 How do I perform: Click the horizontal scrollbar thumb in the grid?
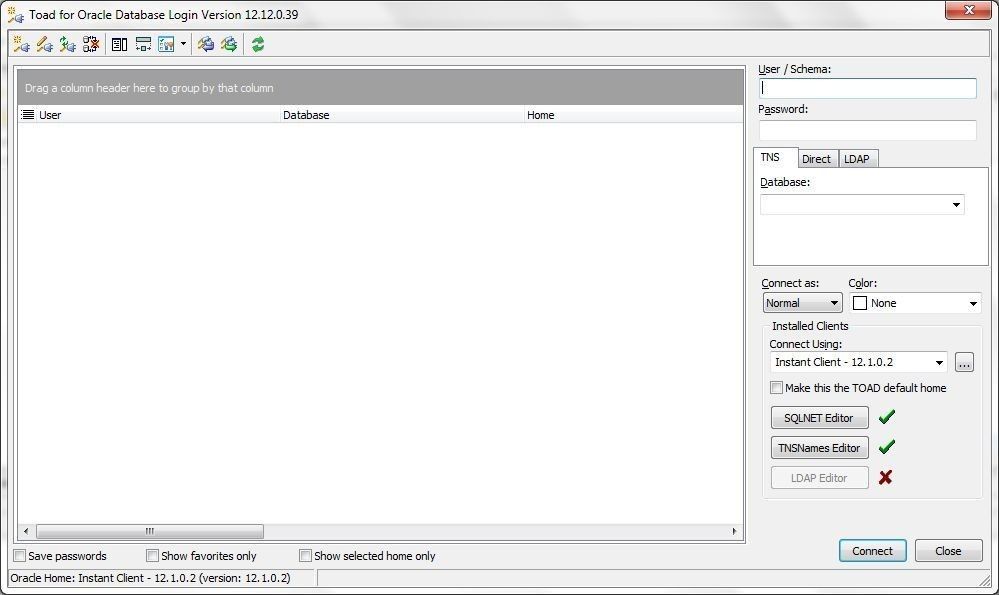click(x=150, y=531)
